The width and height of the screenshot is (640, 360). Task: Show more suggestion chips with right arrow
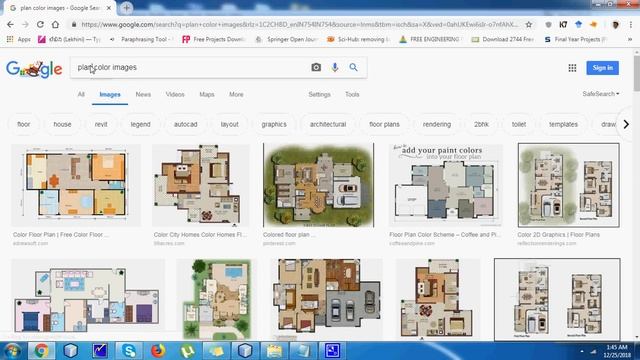click(x=626, y=124)
